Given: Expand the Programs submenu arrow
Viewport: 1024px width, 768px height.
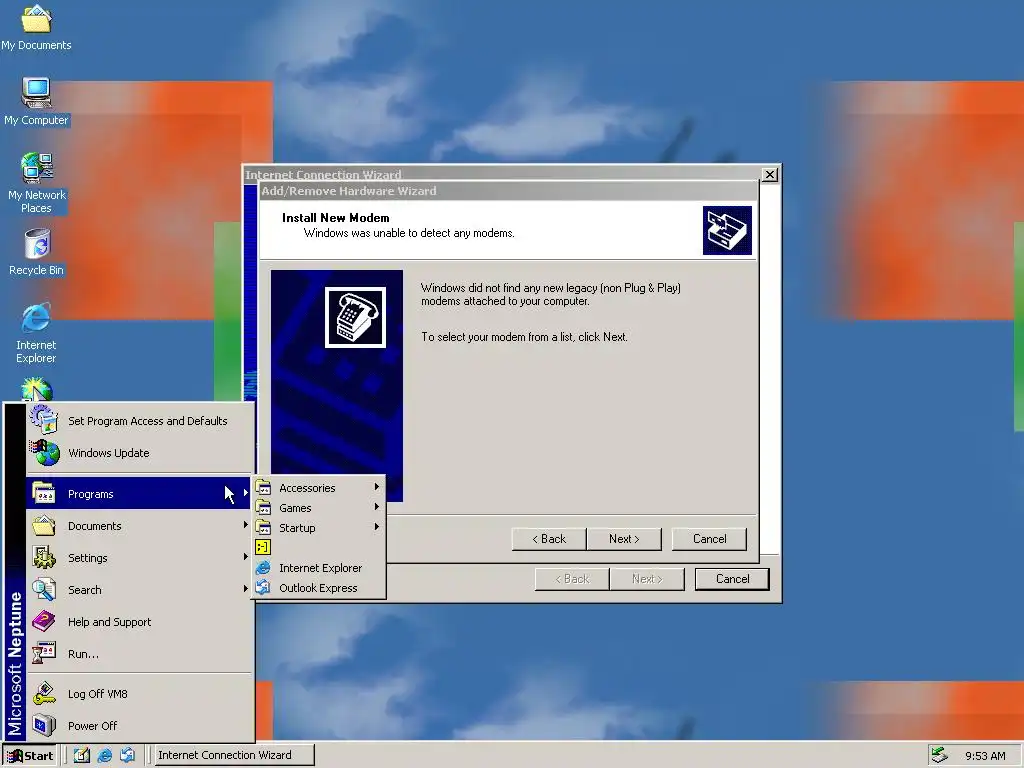Looking at the screenshot, I should point(246,493).
